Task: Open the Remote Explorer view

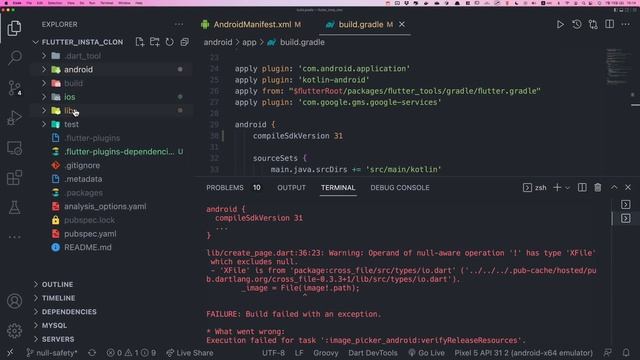Action: [14, 148]
